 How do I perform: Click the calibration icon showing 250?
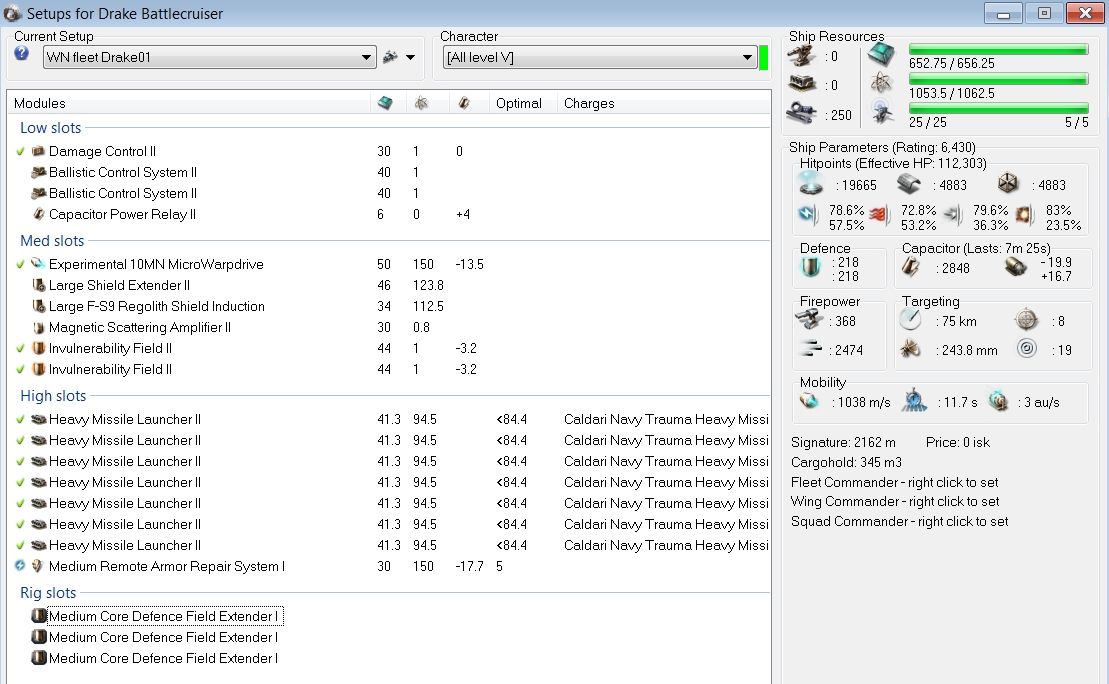(802, 112)
